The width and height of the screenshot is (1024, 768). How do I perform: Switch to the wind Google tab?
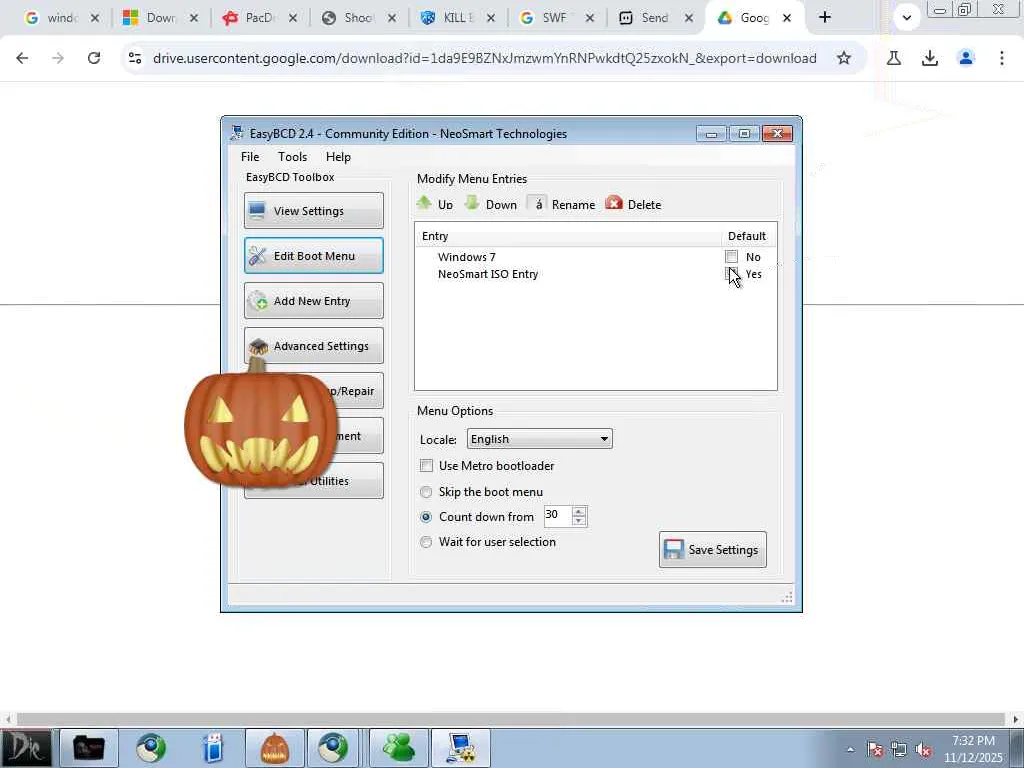pos(62,18)
